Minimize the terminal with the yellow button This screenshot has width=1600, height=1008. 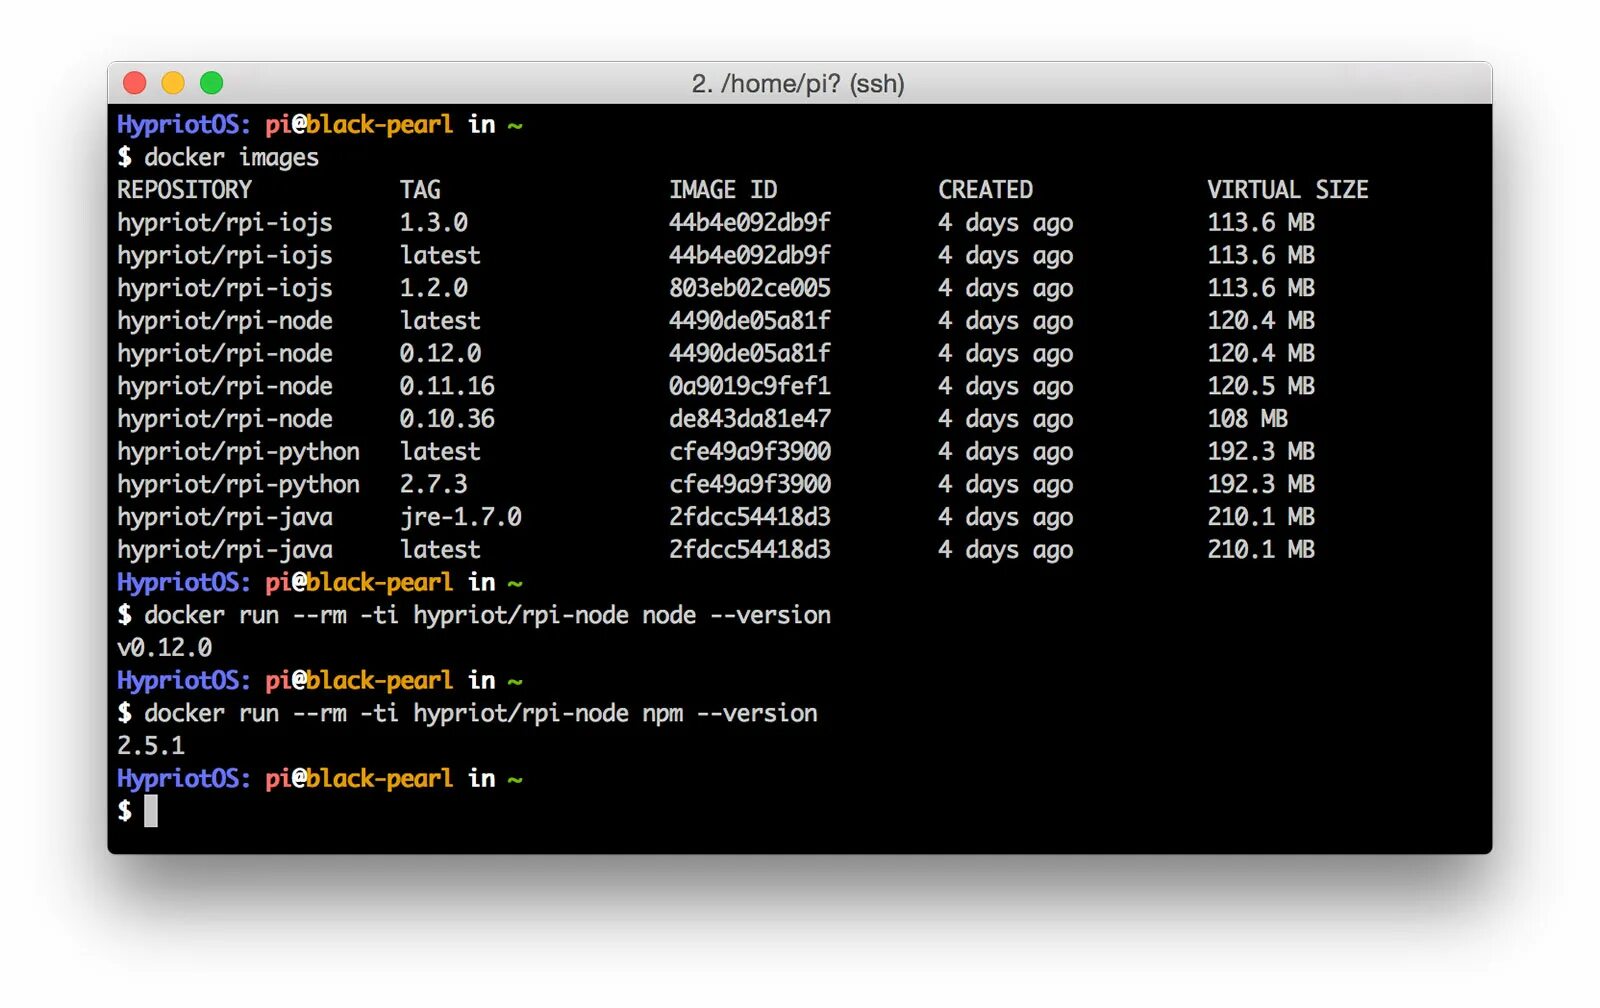click(x=173, y=83)
